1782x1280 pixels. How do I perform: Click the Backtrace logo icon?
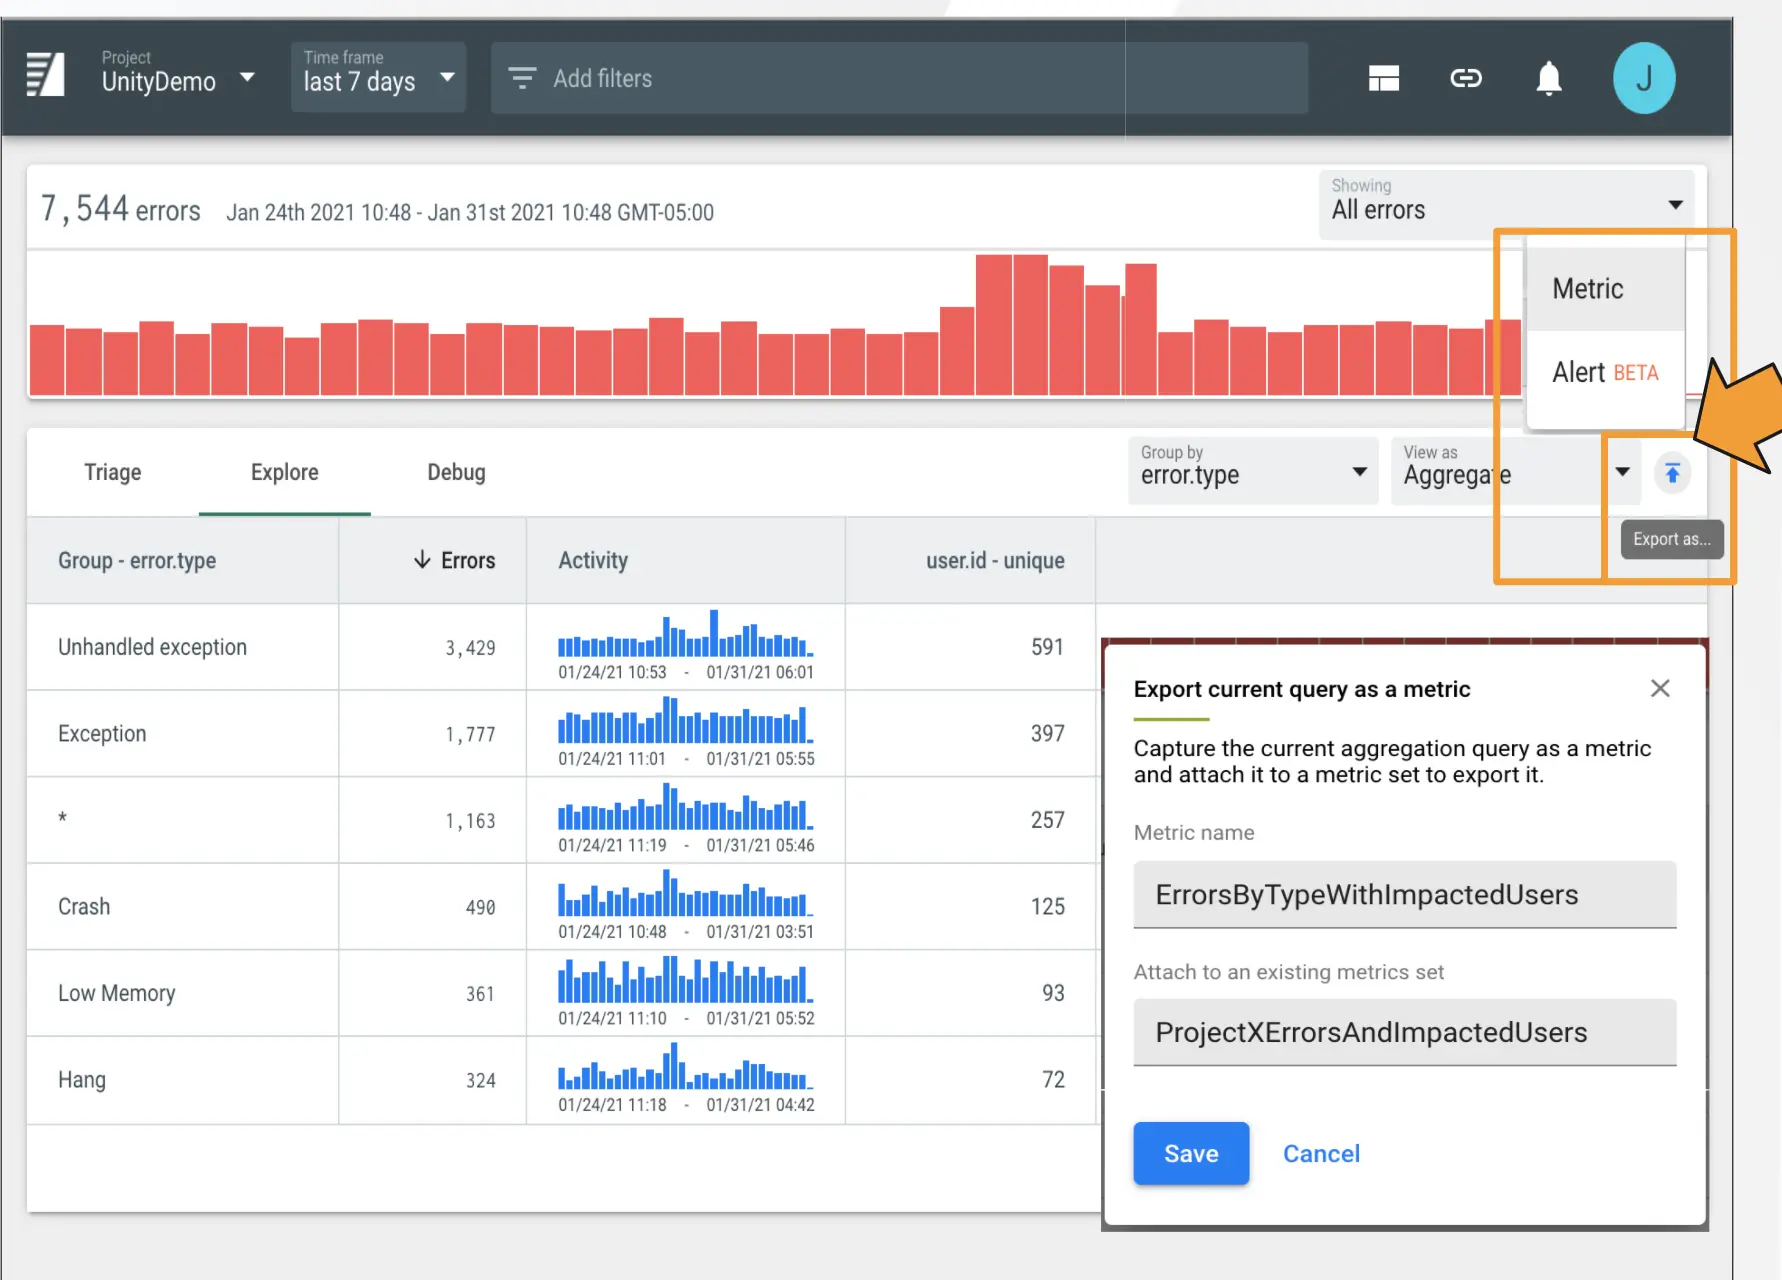pyautogui.click(x=45, y=75)
